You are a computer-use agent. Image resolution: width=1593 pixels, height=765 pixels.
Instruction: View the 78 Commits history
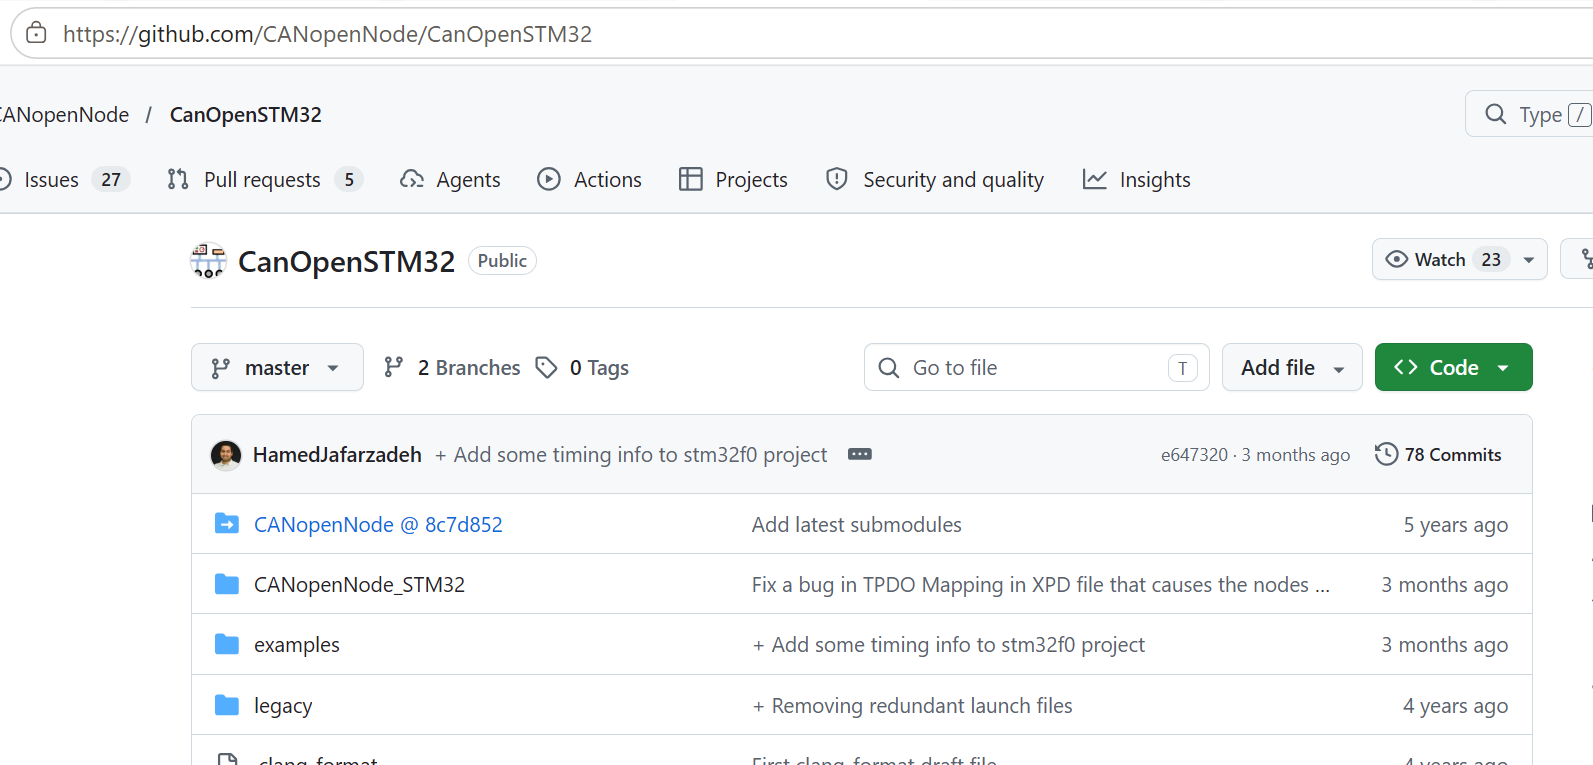point(1438,455)
